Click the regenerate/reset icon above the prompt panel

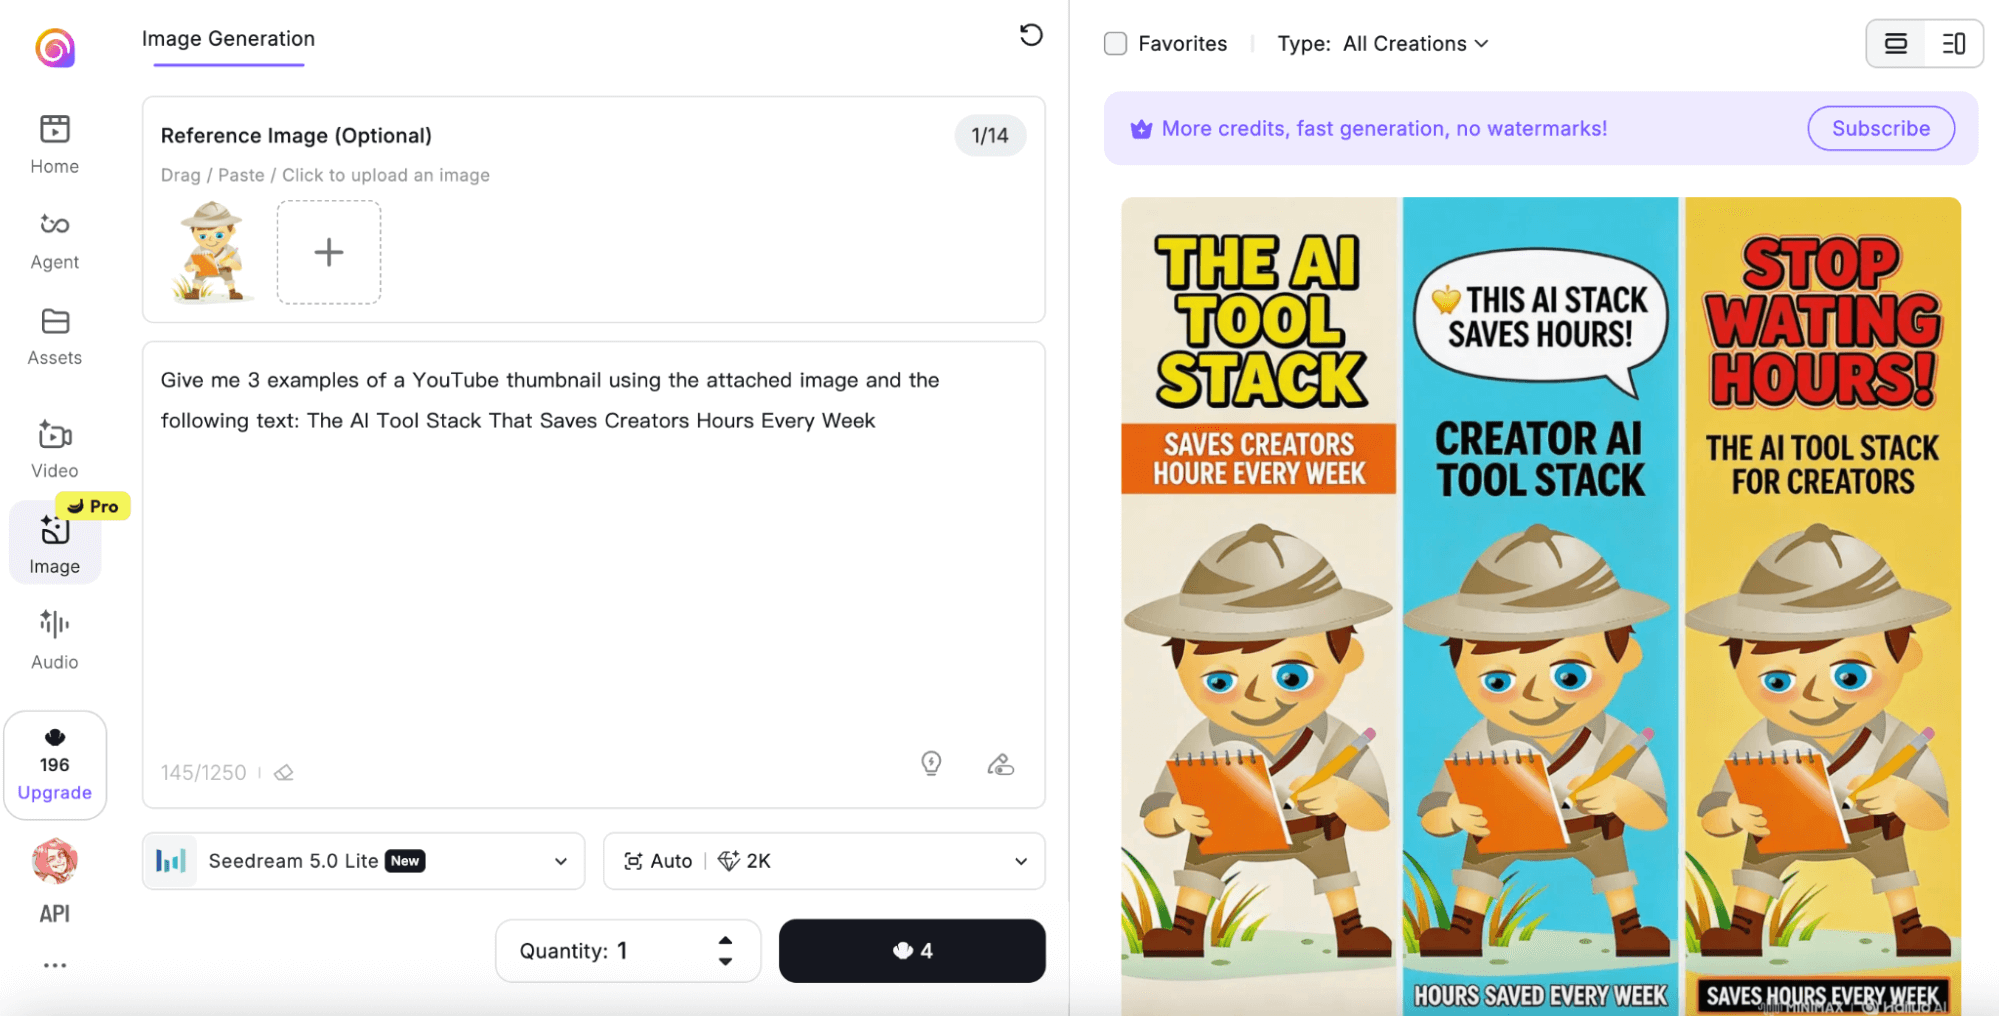tap(1031, 35)
